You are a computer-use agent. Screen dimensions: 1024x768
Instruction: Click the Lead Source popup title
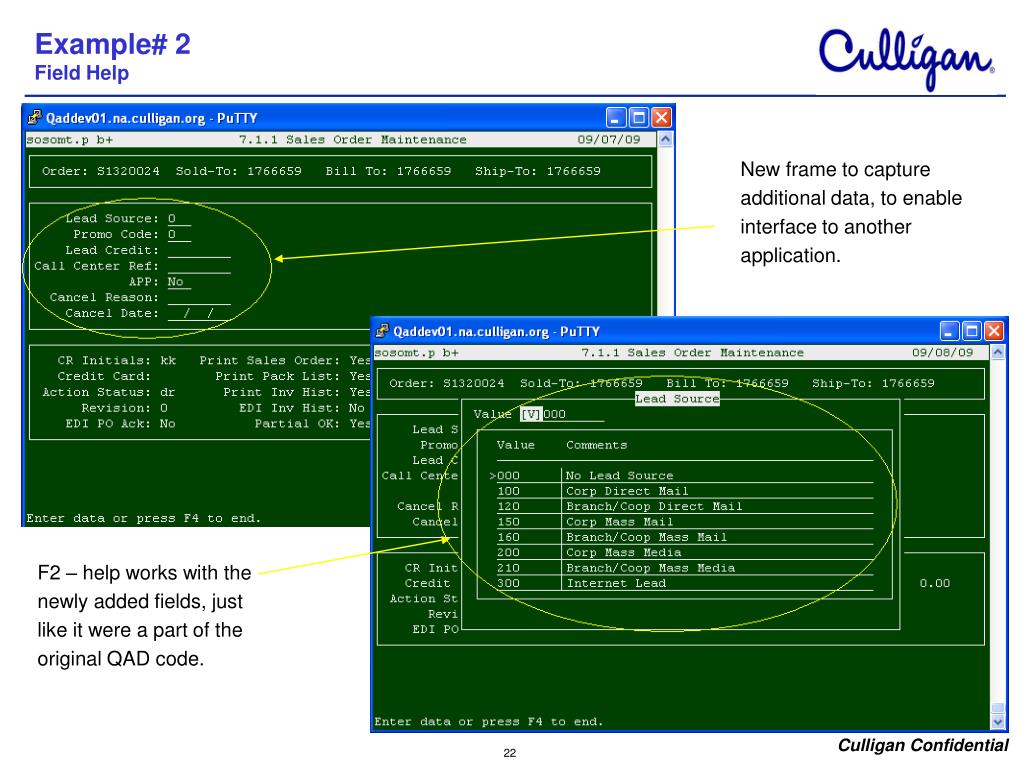coord(677,398)
